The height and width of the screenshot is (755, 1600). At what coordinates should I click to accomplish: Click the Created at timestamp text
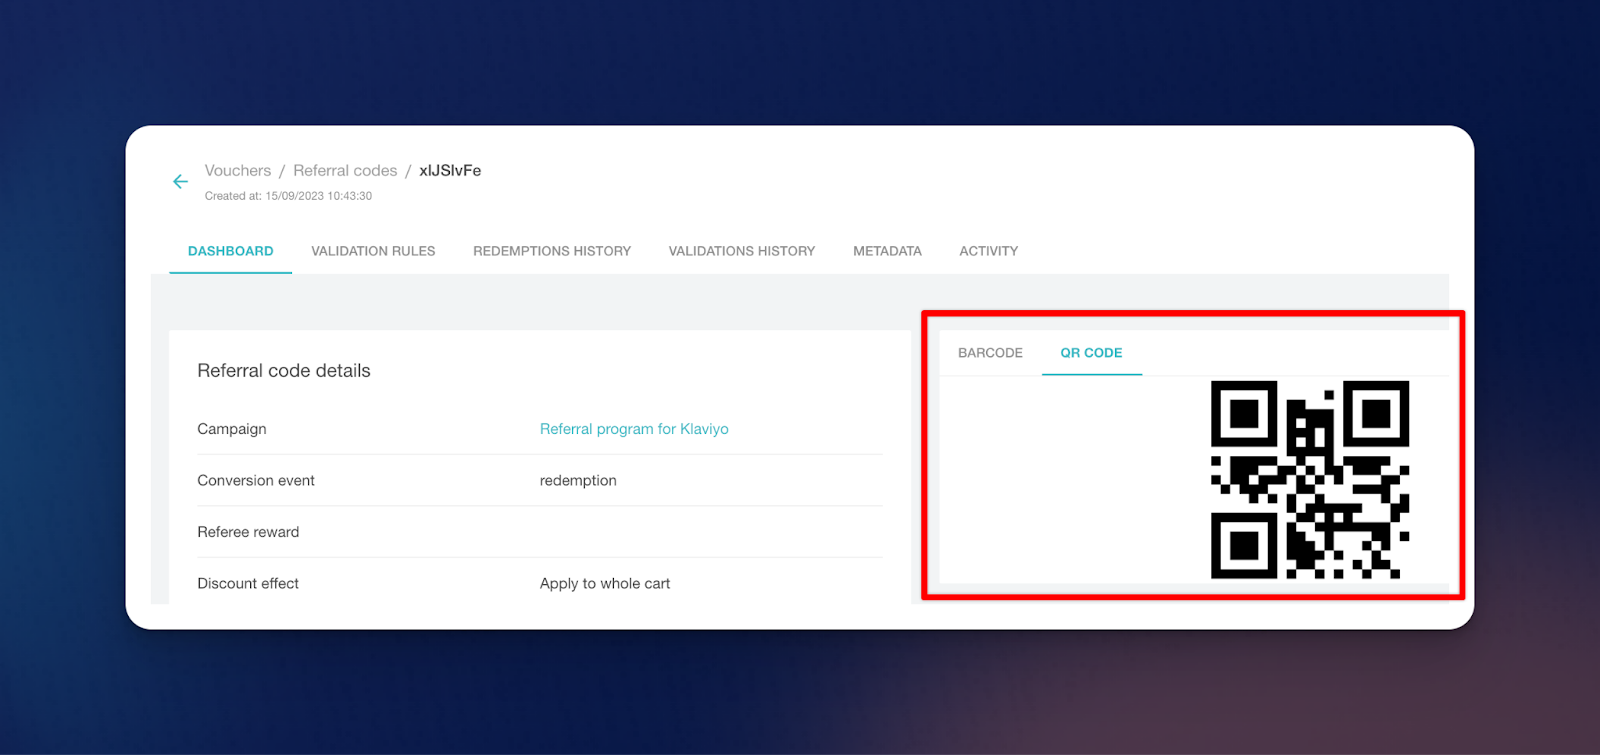tap(288, 196)
